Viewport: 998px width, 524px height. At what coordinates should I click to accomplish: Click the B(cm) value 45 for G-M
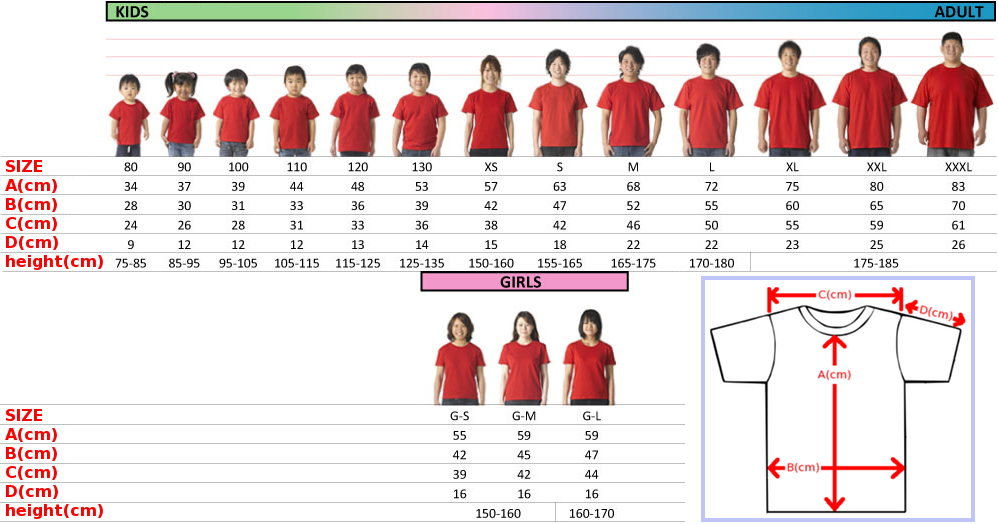(x=524, y=455)
